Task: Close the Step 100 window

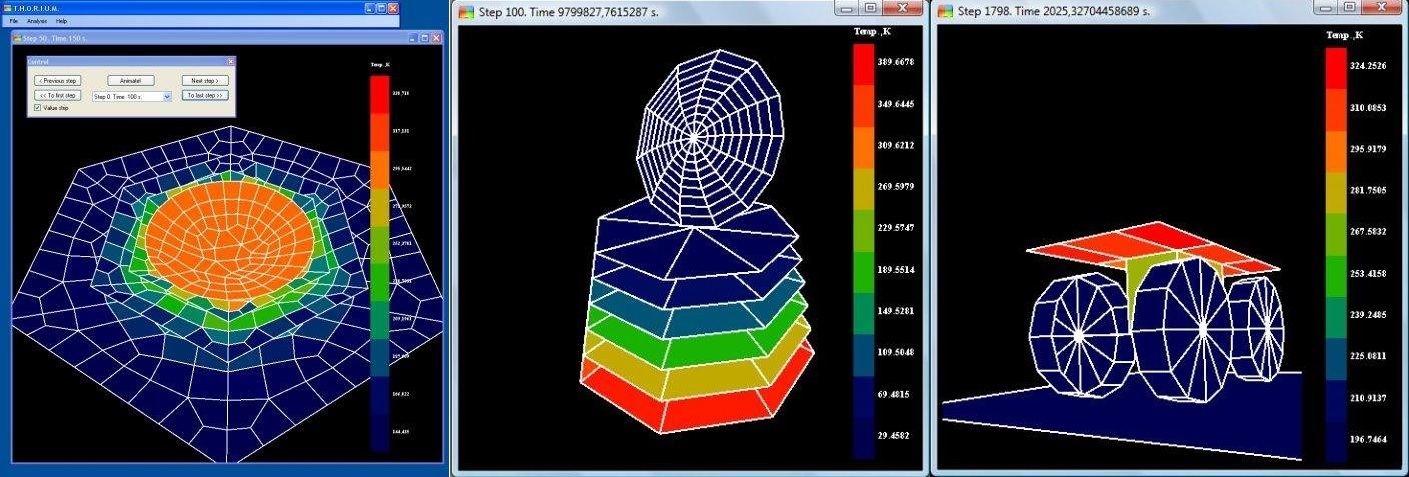Action: pyautogui.click(x=903, y=8)
